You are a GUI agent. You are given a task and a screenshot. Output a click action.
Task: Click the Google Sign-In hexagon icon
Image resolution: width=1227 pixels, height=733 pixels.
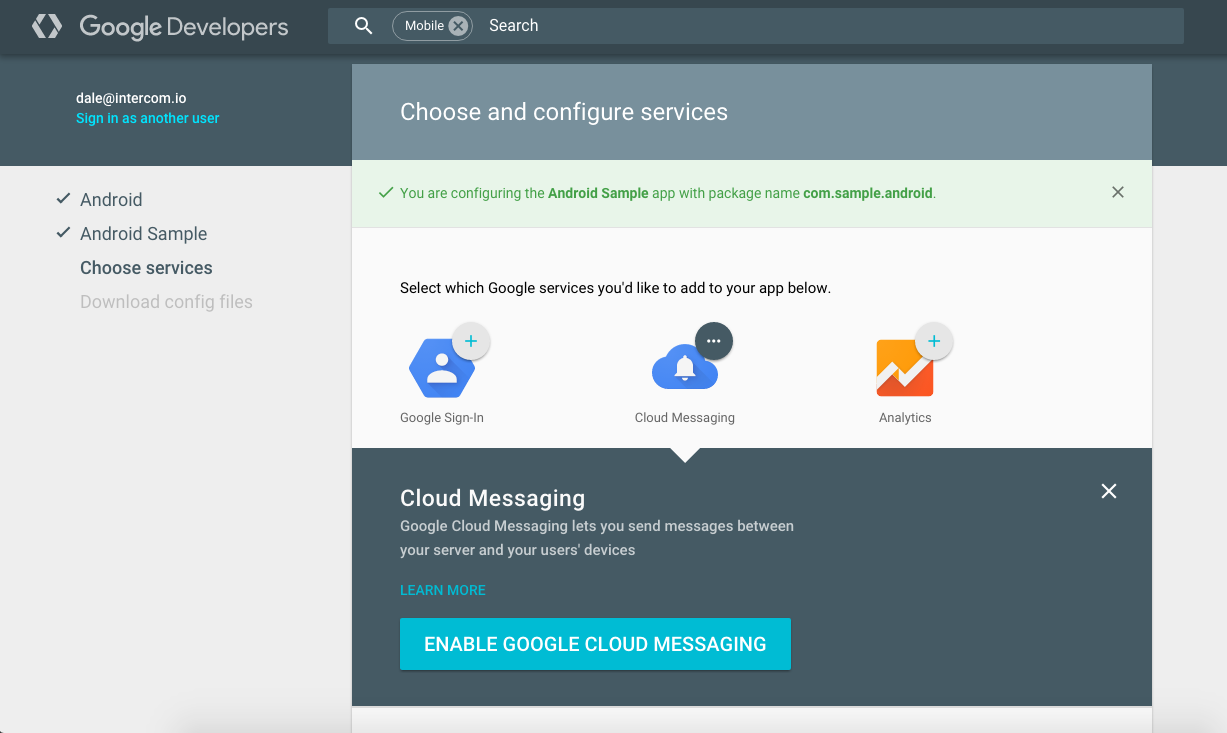[441, 369]
